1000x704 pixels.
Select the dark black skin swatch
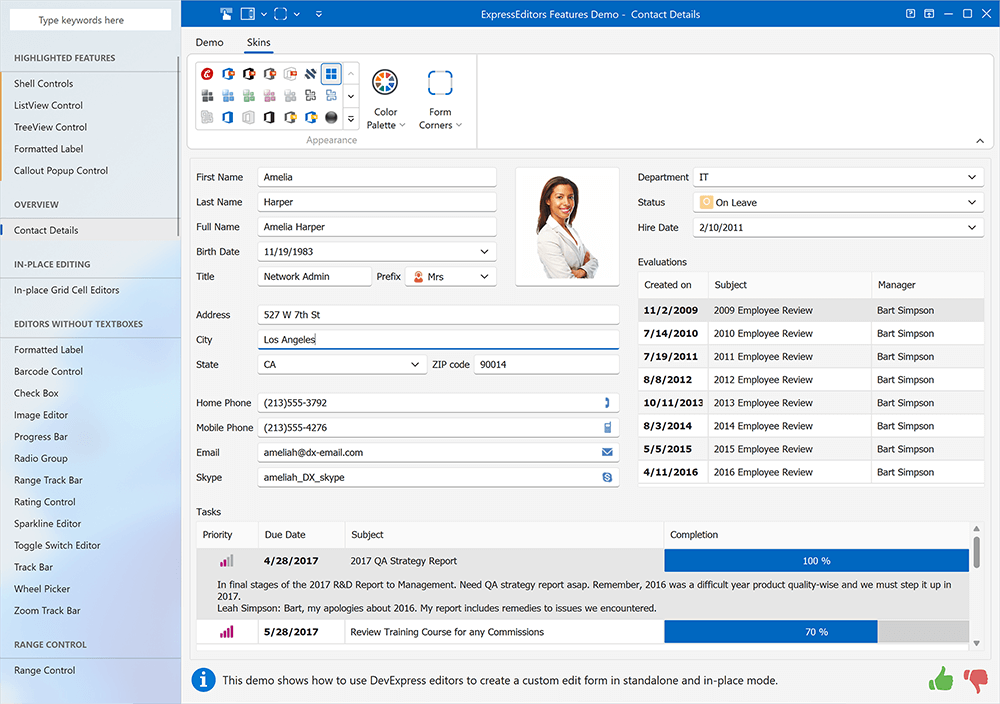tap(330, 117)
